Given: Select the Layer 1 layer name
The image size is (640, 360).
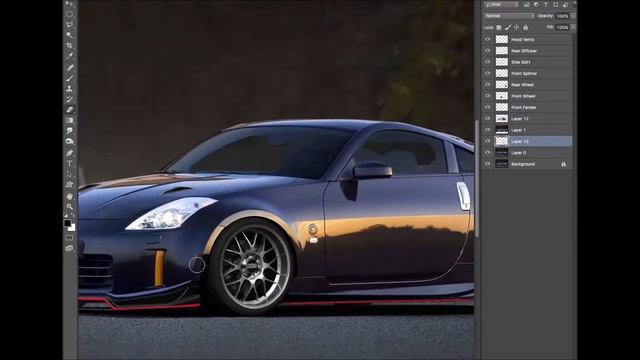Looking at the screenshot, I should tap(518, 130).
